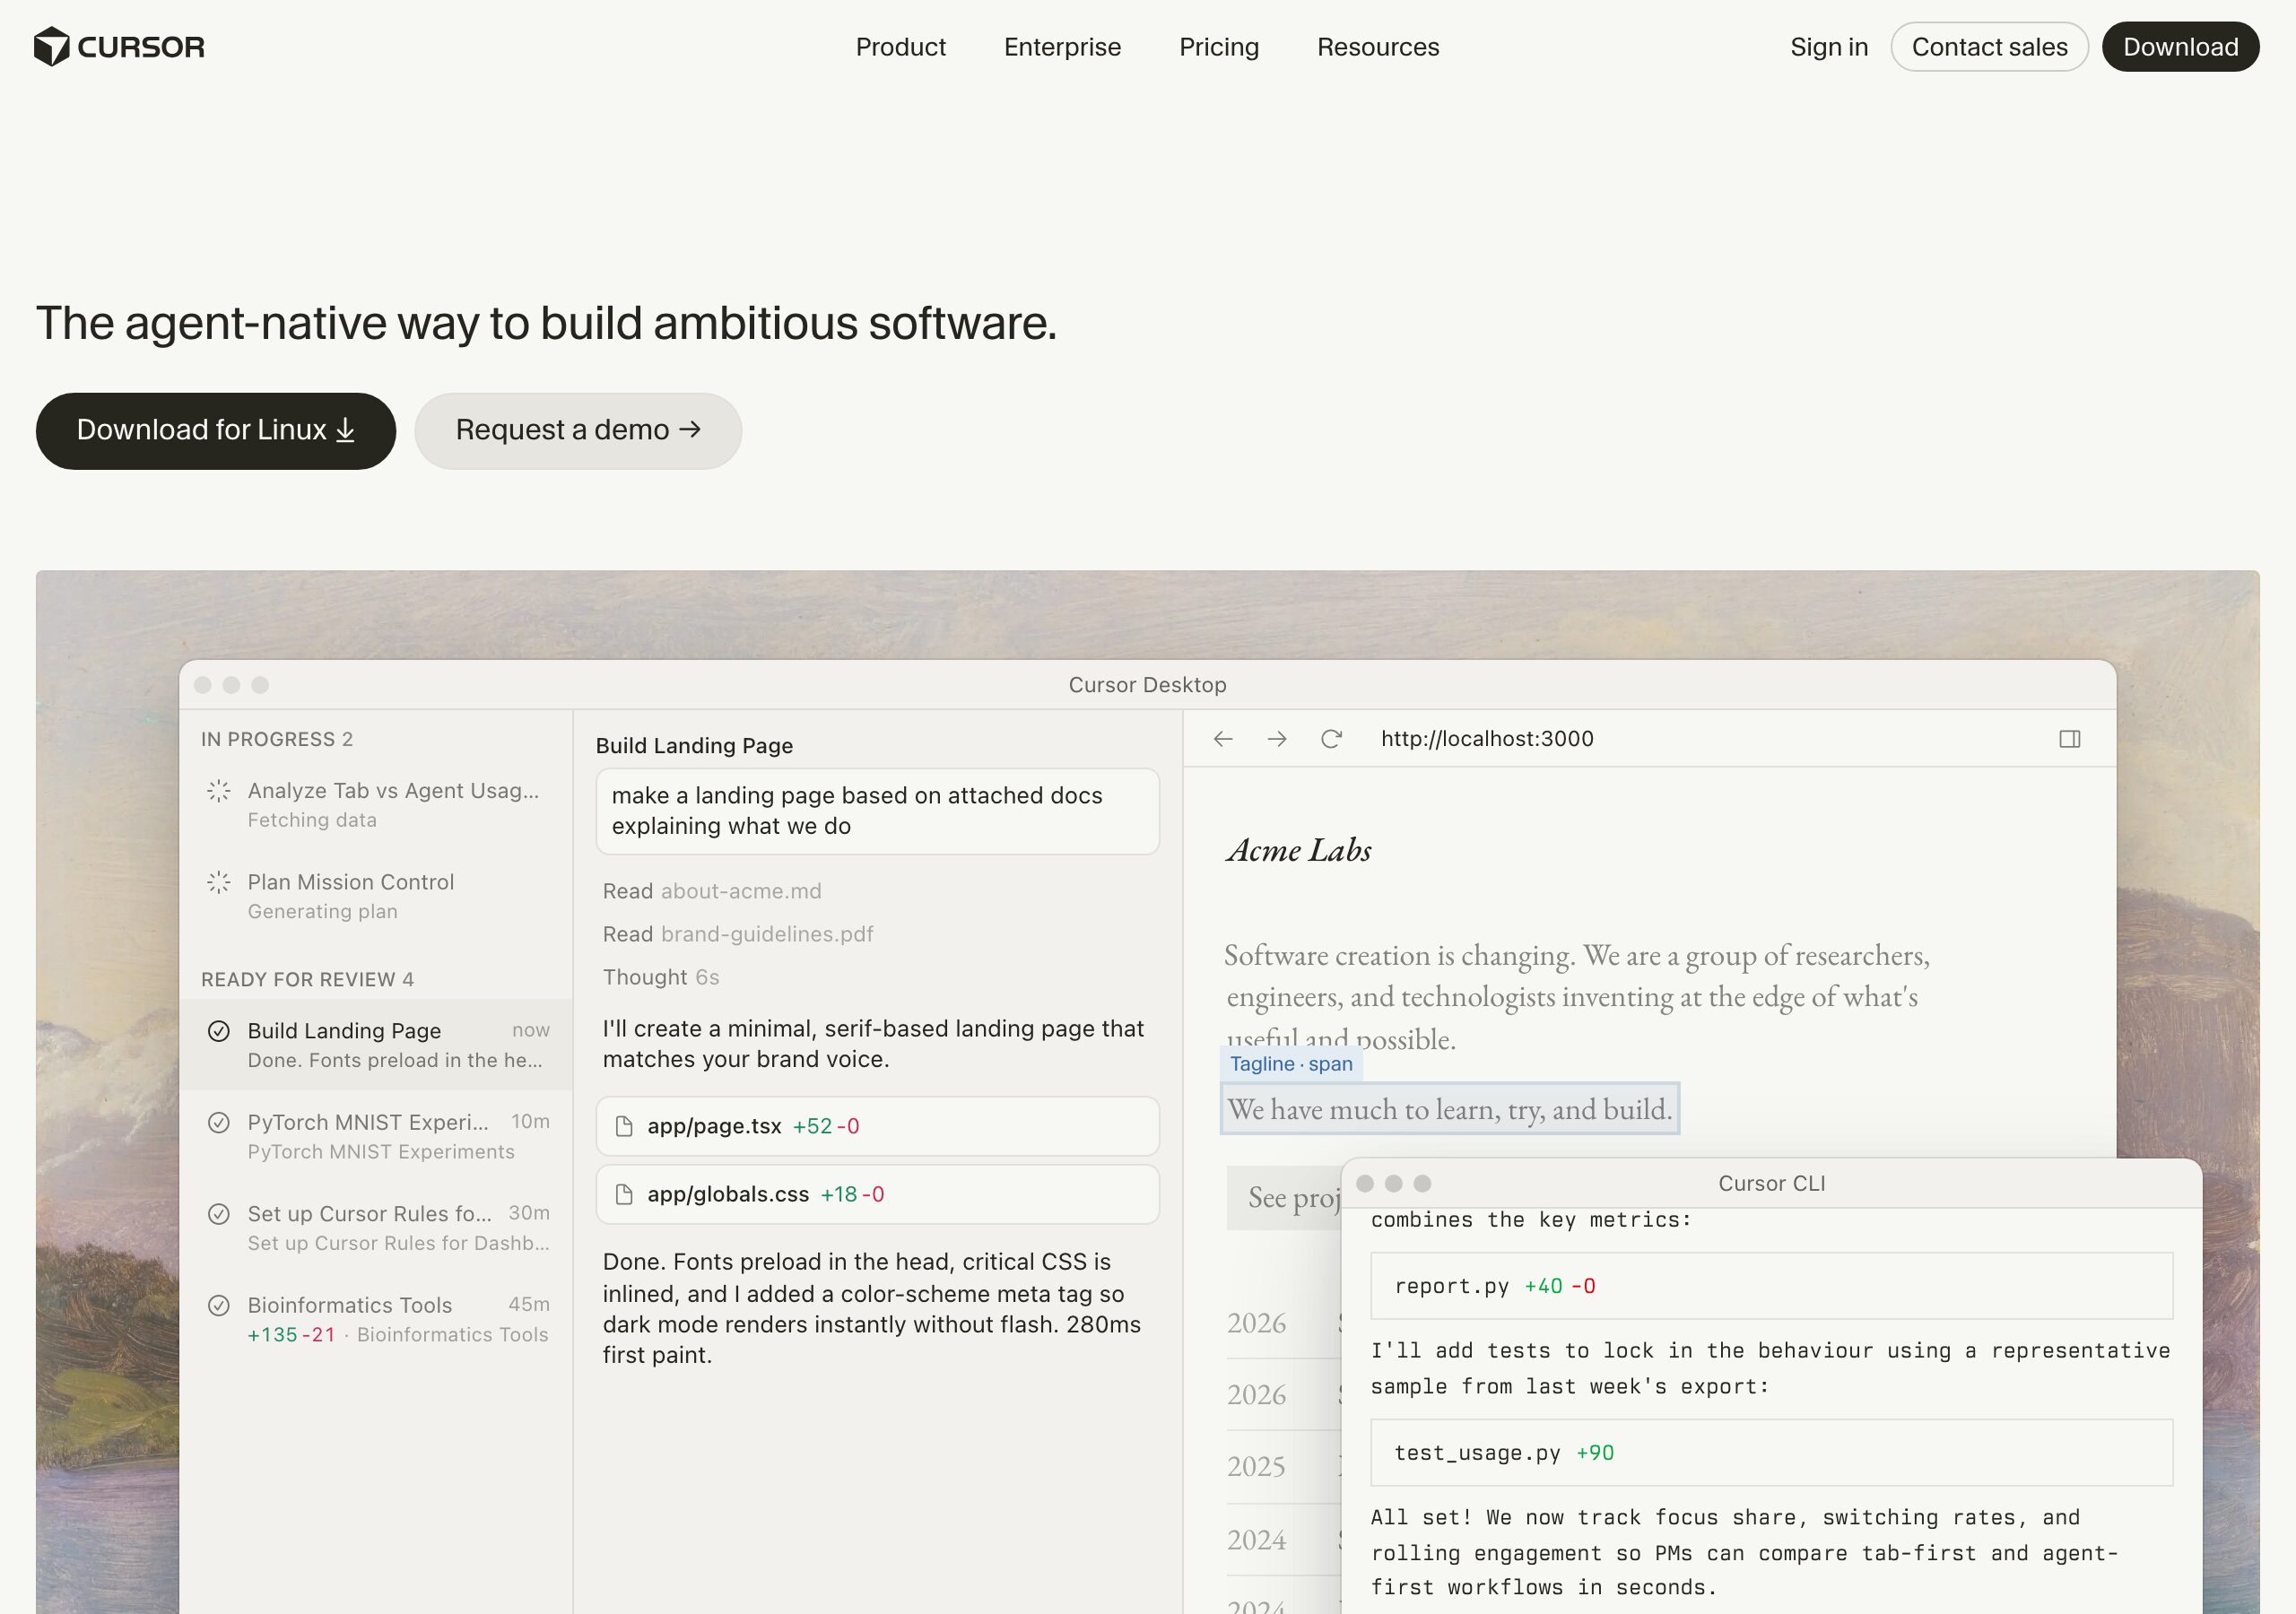Select the highlighted tagline span in preview
The height and width of the screenshot is (1614, 2296).
tap(1450, 1109)
